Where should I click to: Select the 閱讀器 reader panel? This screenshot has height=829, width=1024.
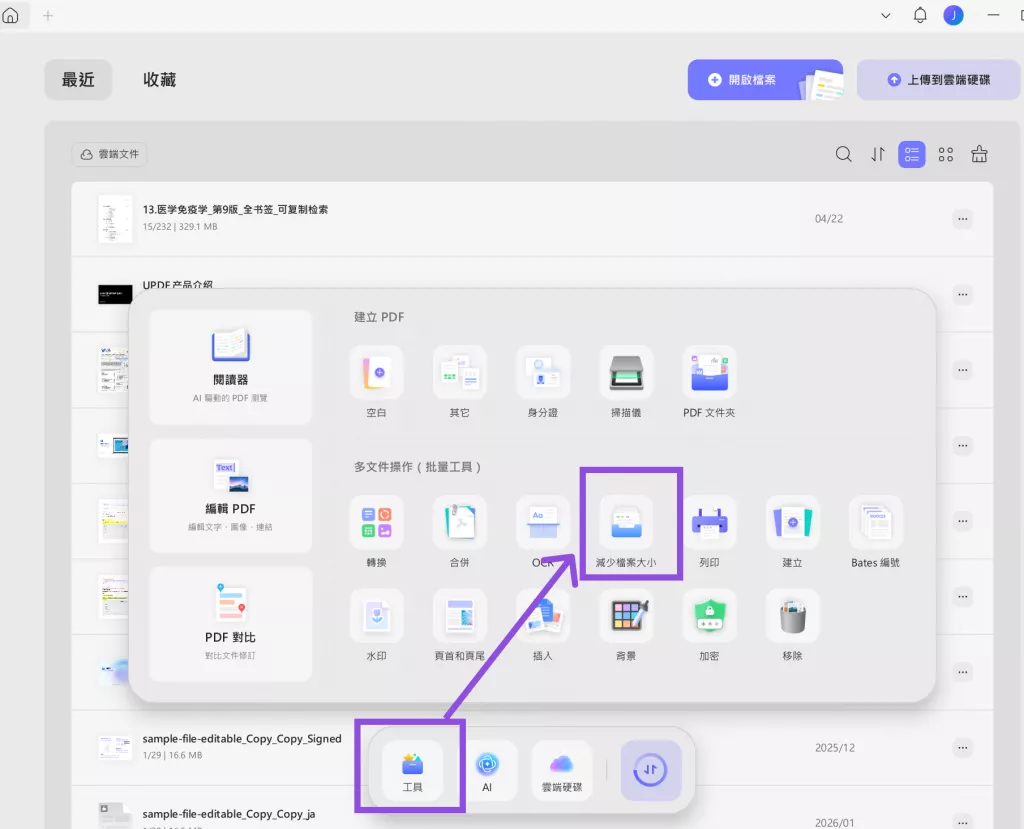click(x=230, y=367)
